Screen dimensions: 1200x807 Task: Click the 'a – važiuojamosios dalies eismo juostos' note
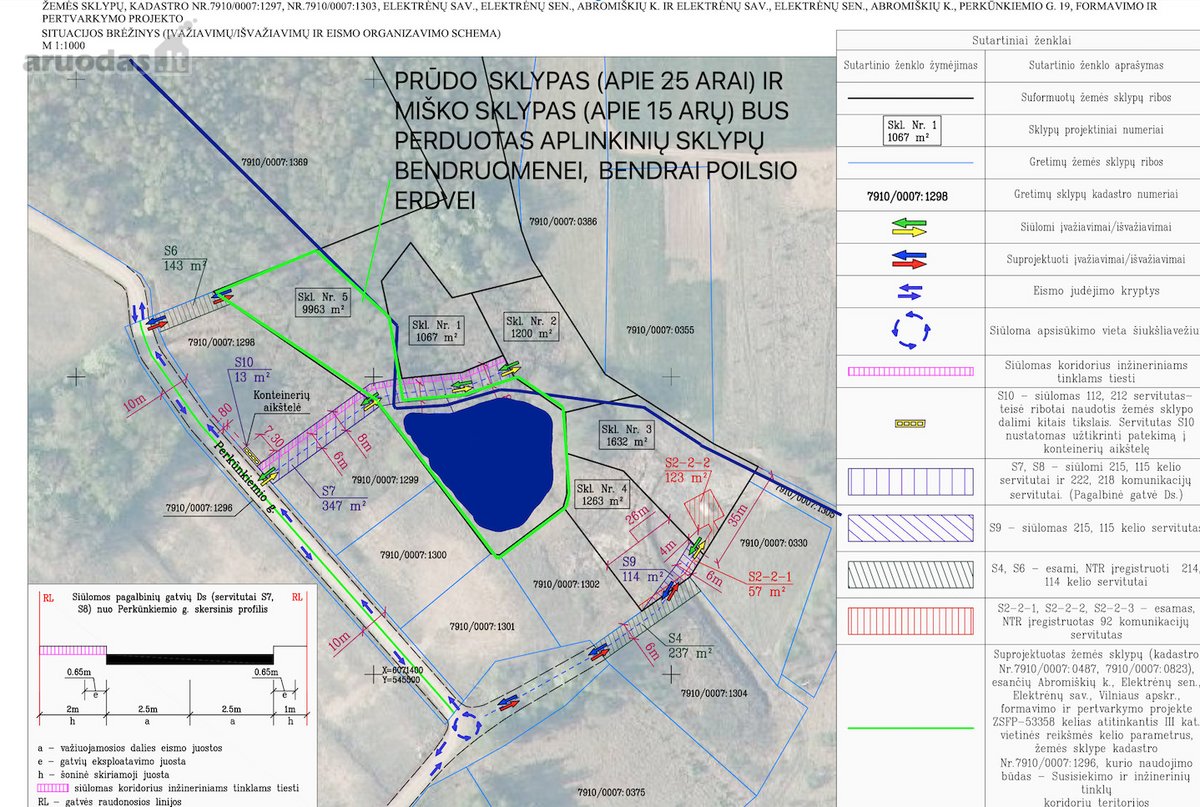point(128,748)
